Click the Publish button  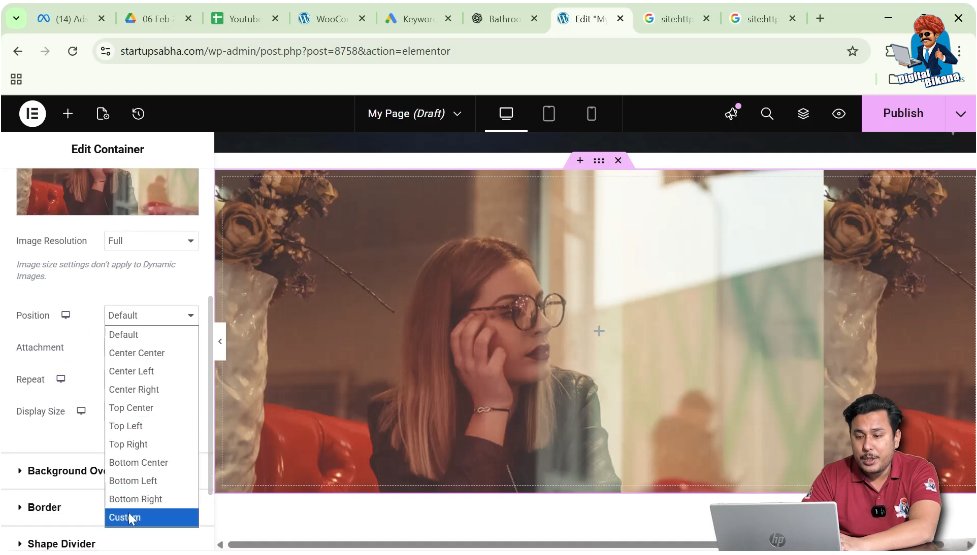pos(902,114)
